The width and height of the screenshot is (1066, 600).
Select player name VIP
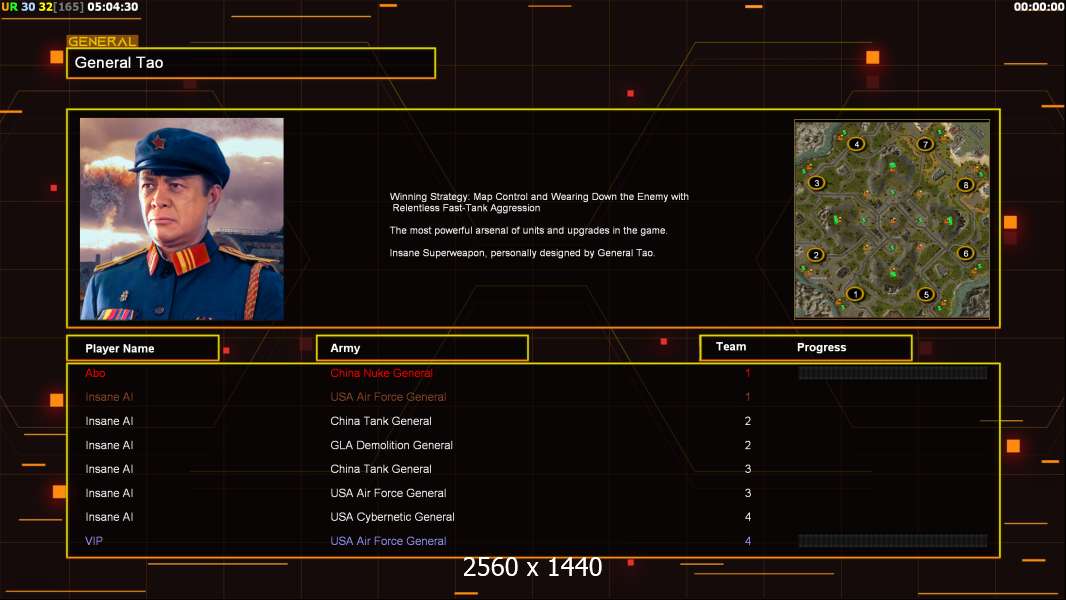pos(94,541)
